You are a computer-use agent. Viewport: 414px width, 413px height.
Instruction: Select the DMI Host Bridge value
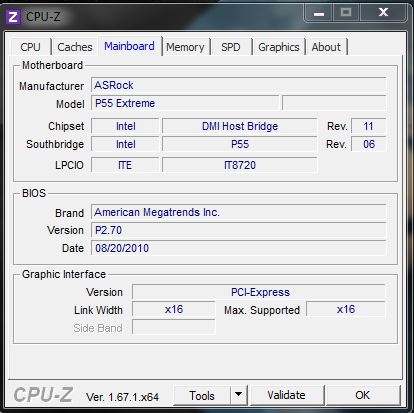click(240, 126)
